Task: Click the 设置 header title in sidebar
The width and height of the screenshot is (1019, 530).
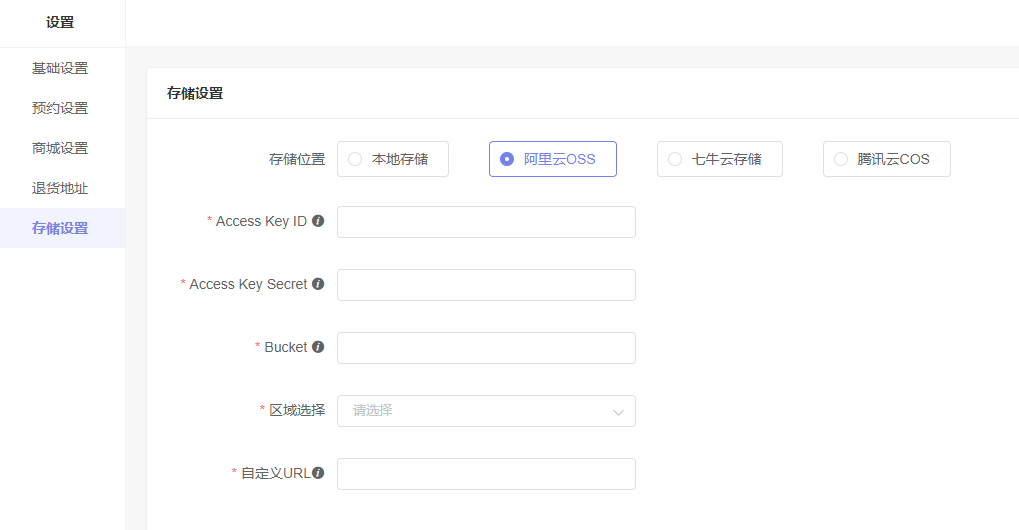Action: tap(60, 23)
